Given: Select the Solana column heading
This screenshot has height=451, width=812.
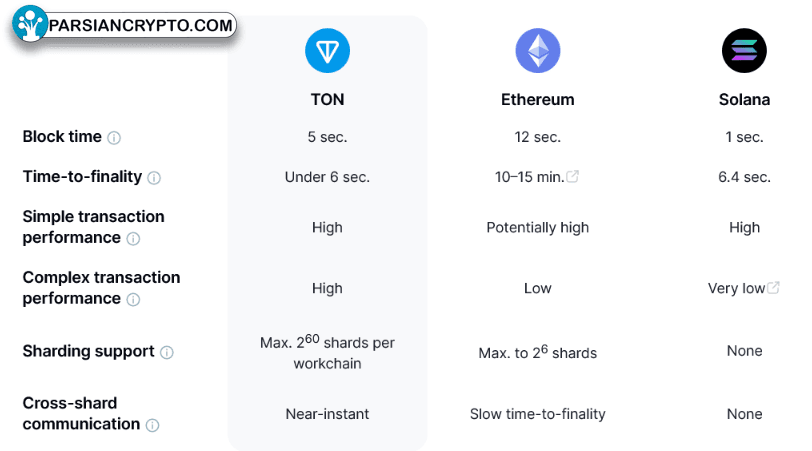Looking at the screenshot, I should (x=744, y=100).
